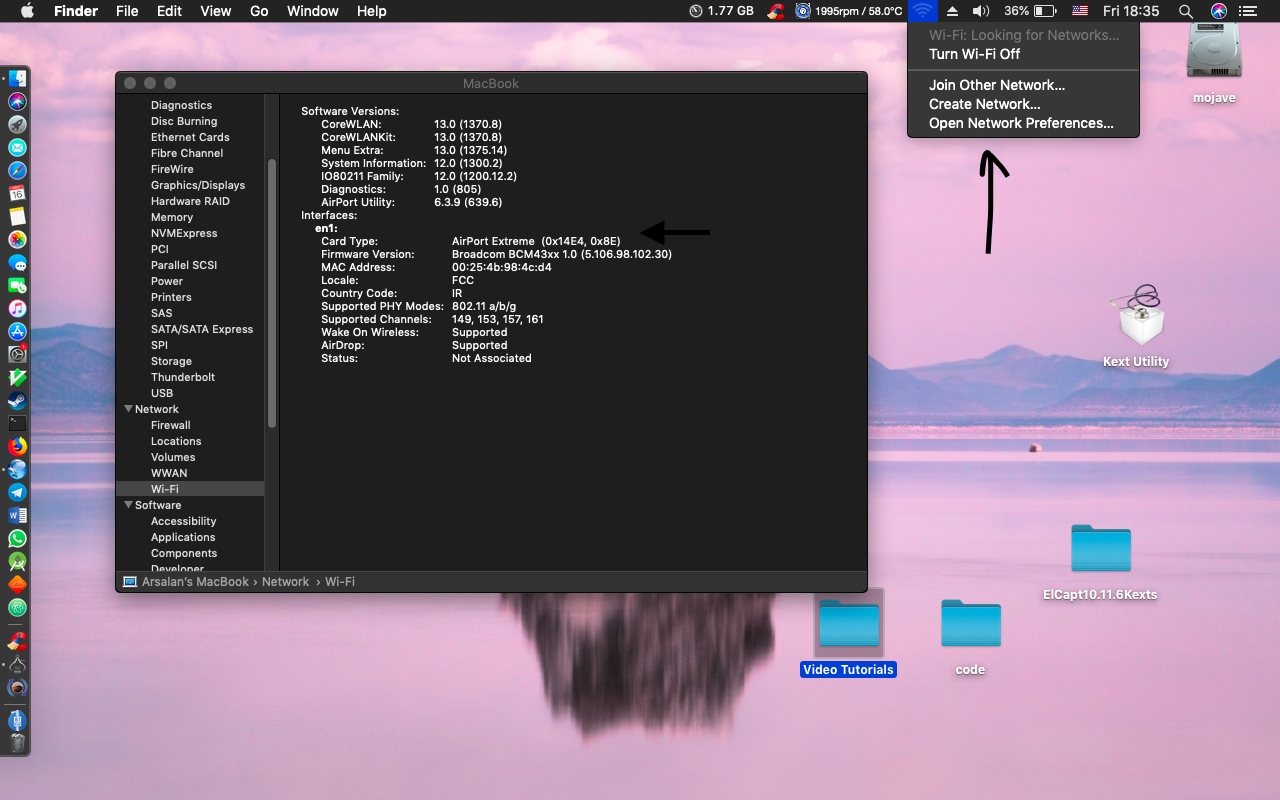Open the Trash in the Dock
This screenshot has width=1280, height=800.
point(17,743)
